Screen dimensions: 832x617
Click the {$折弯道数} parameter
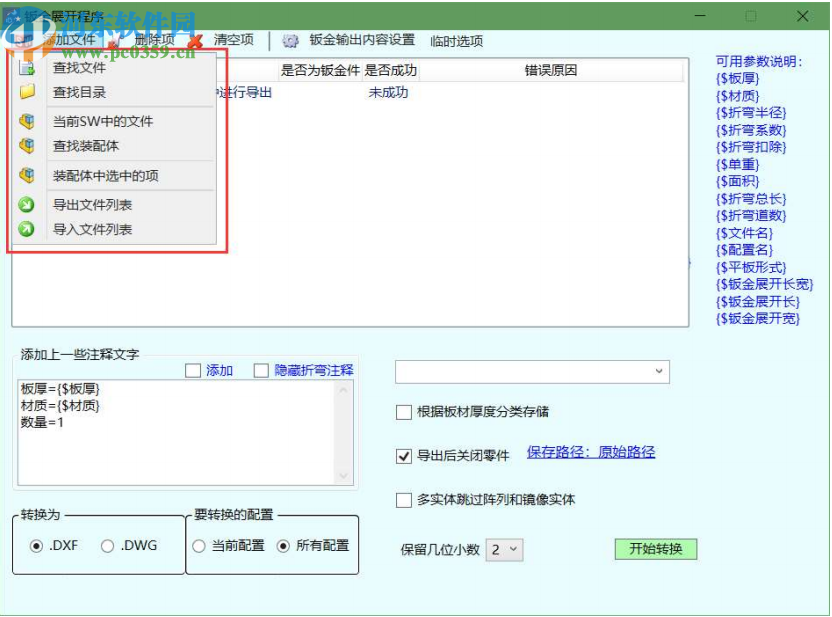(751, 216)
